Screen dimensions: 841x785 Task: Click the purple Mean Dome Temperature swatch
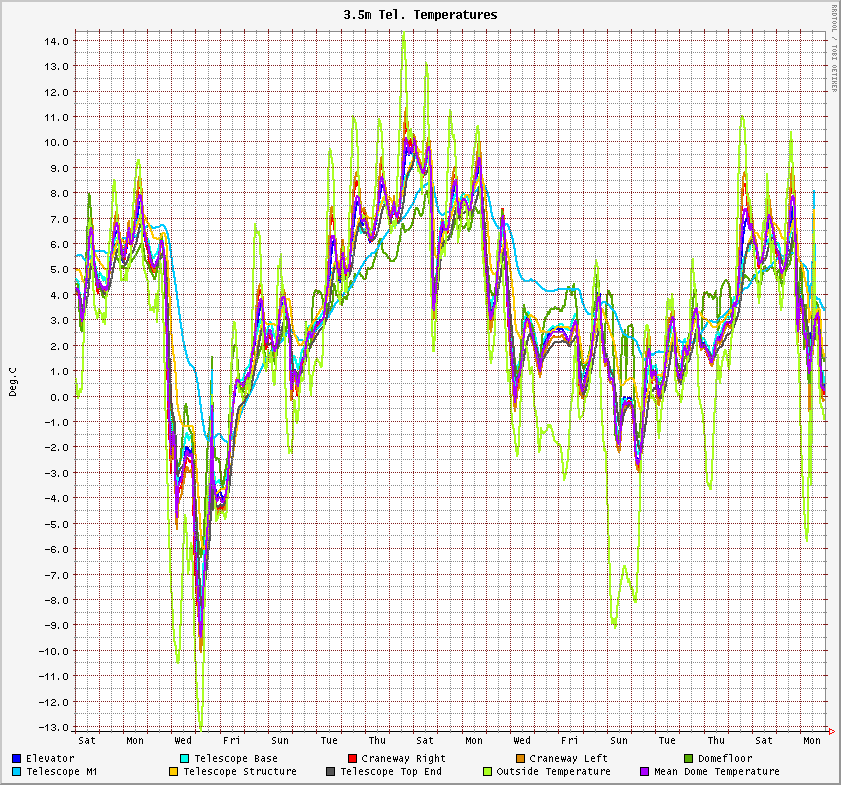point(644,772)
